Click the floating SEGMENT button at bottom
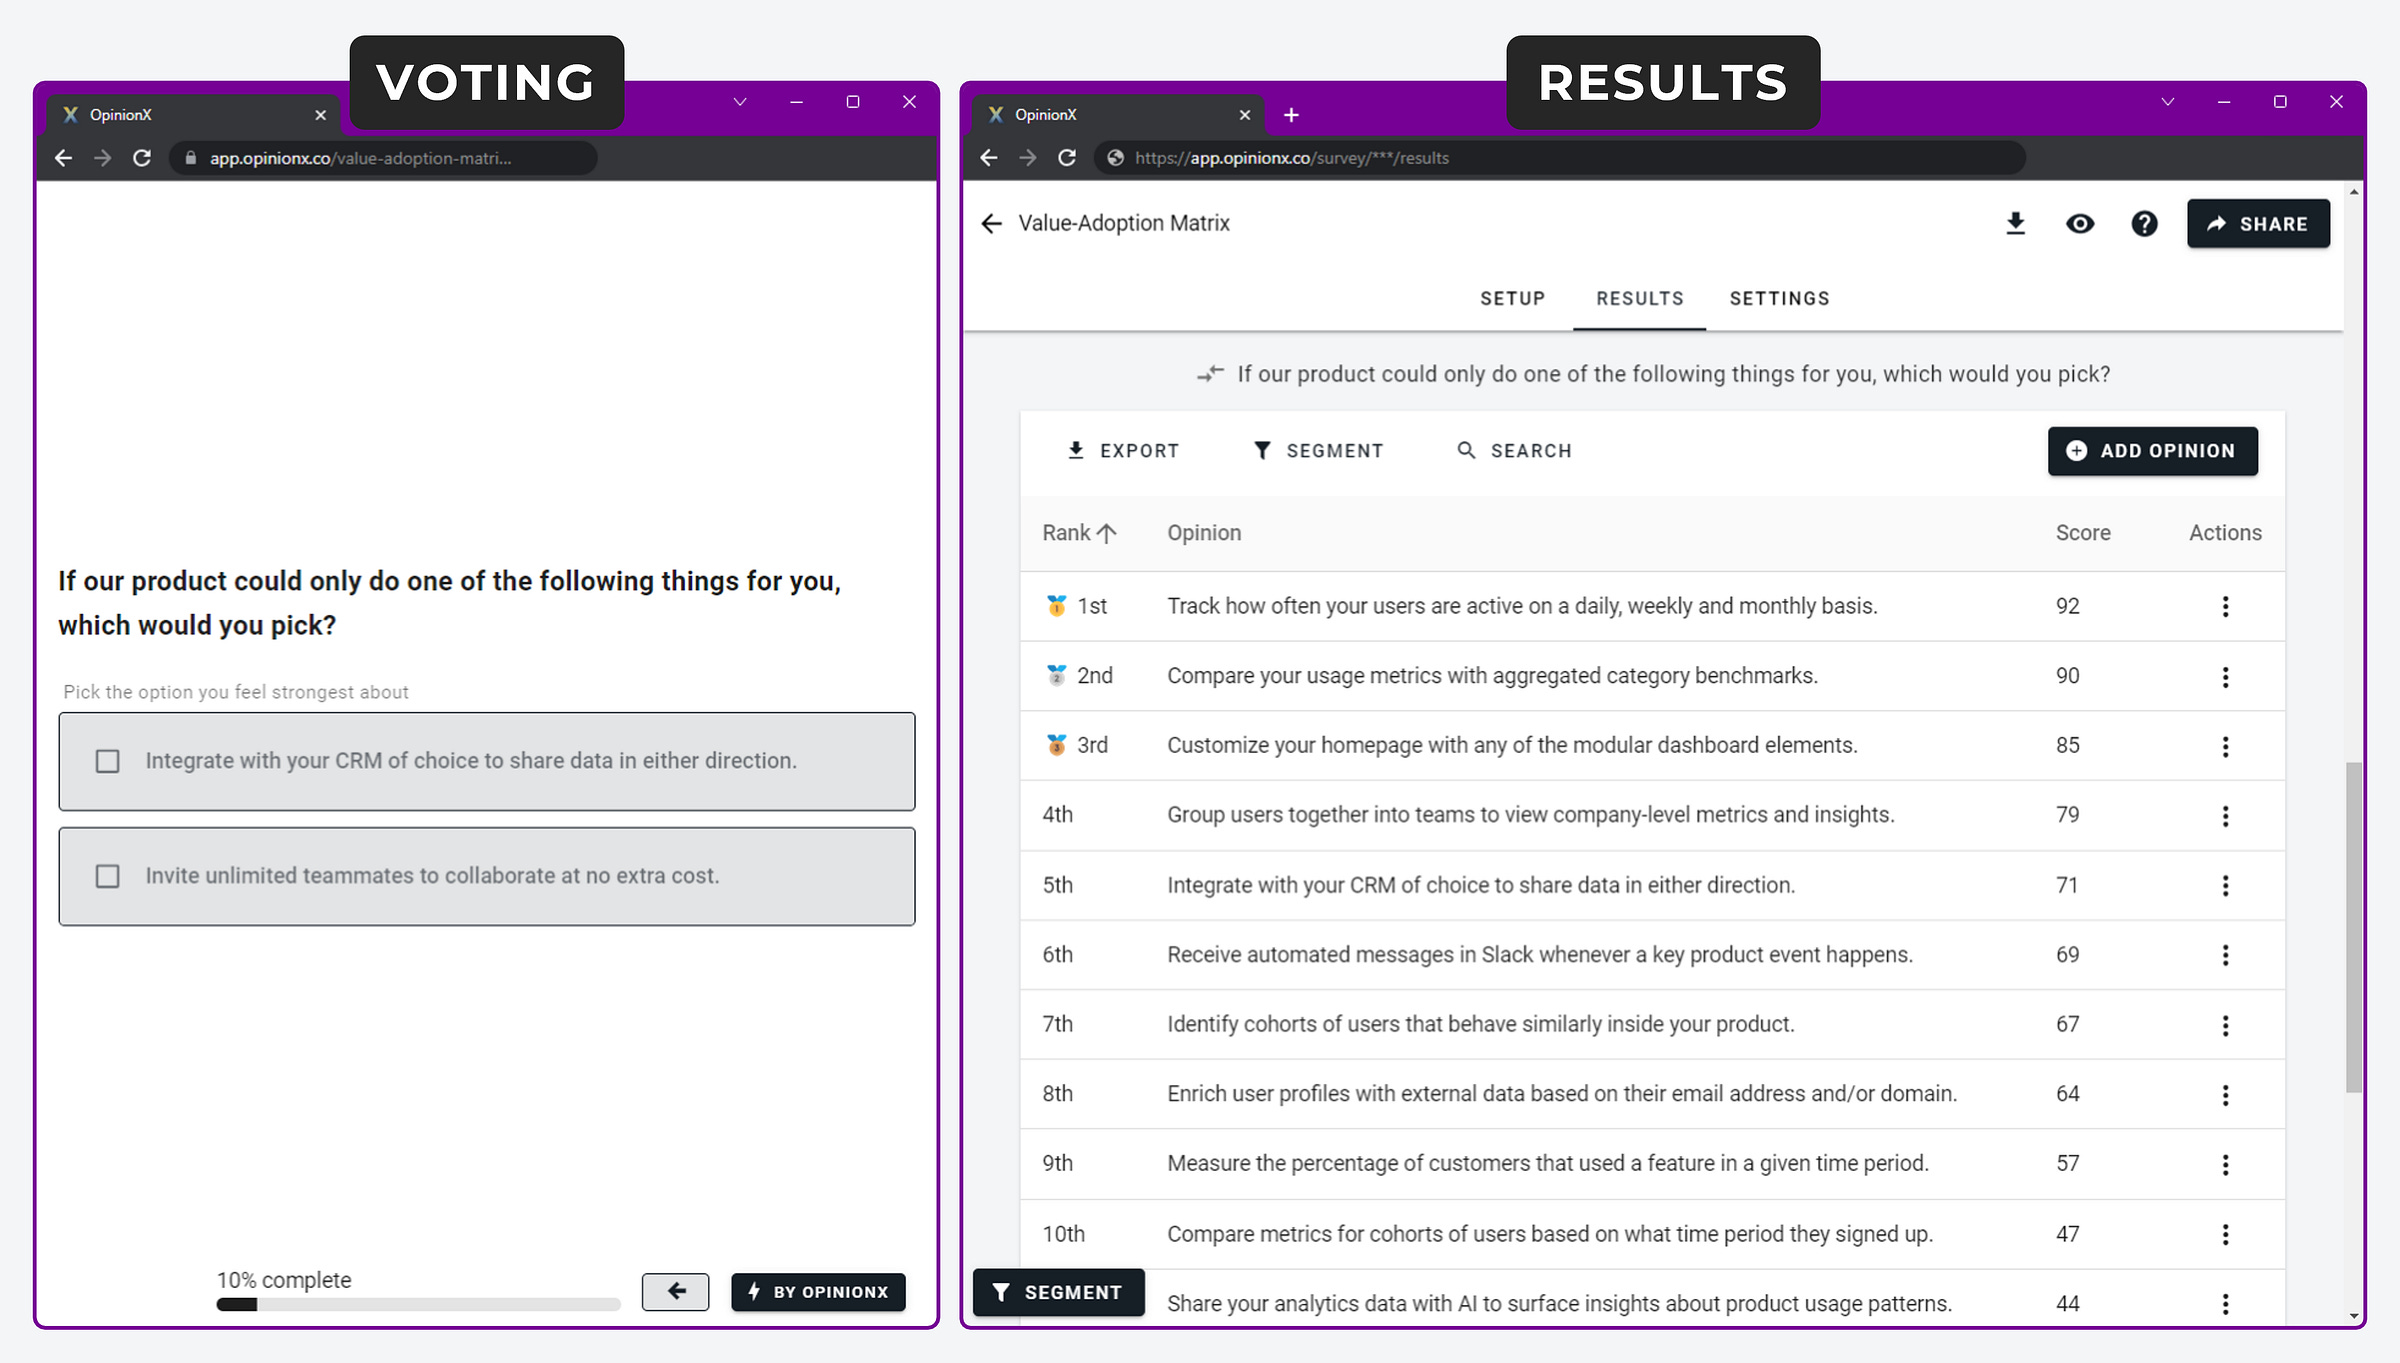The image size is (2400, 1363). click(x=1058, y=1292)
